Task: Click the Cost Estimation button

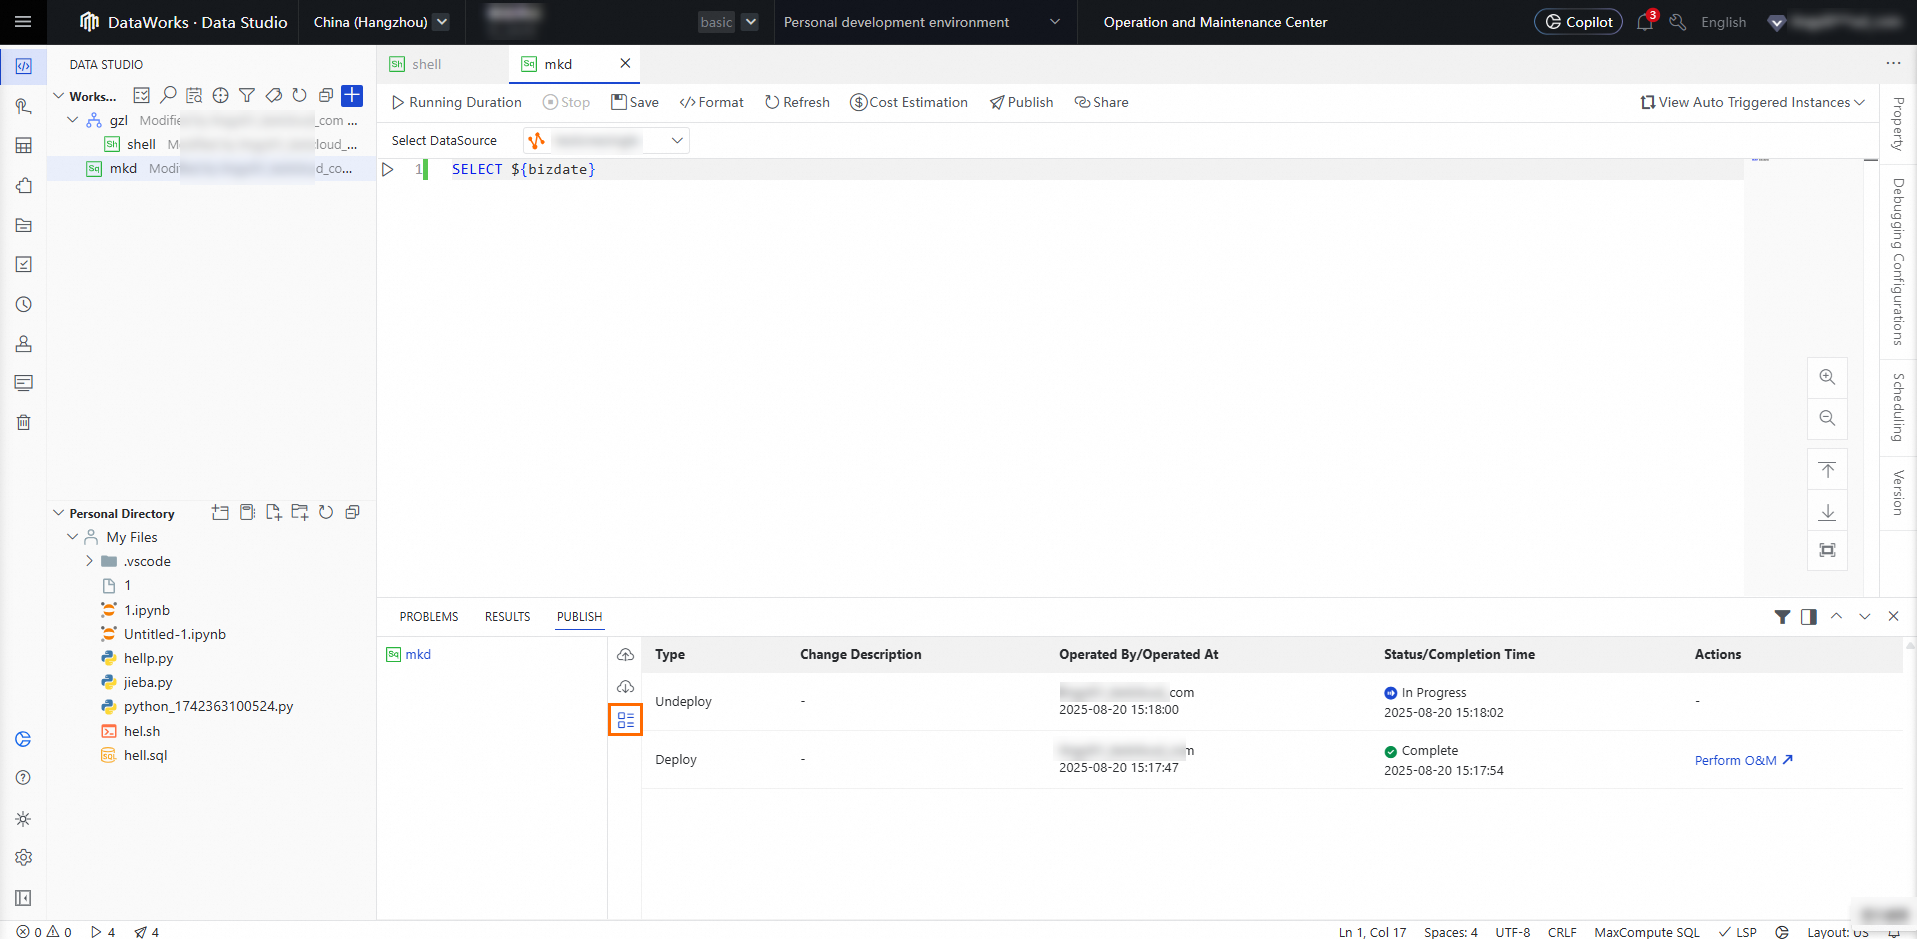Action: (x=909, y=102)
